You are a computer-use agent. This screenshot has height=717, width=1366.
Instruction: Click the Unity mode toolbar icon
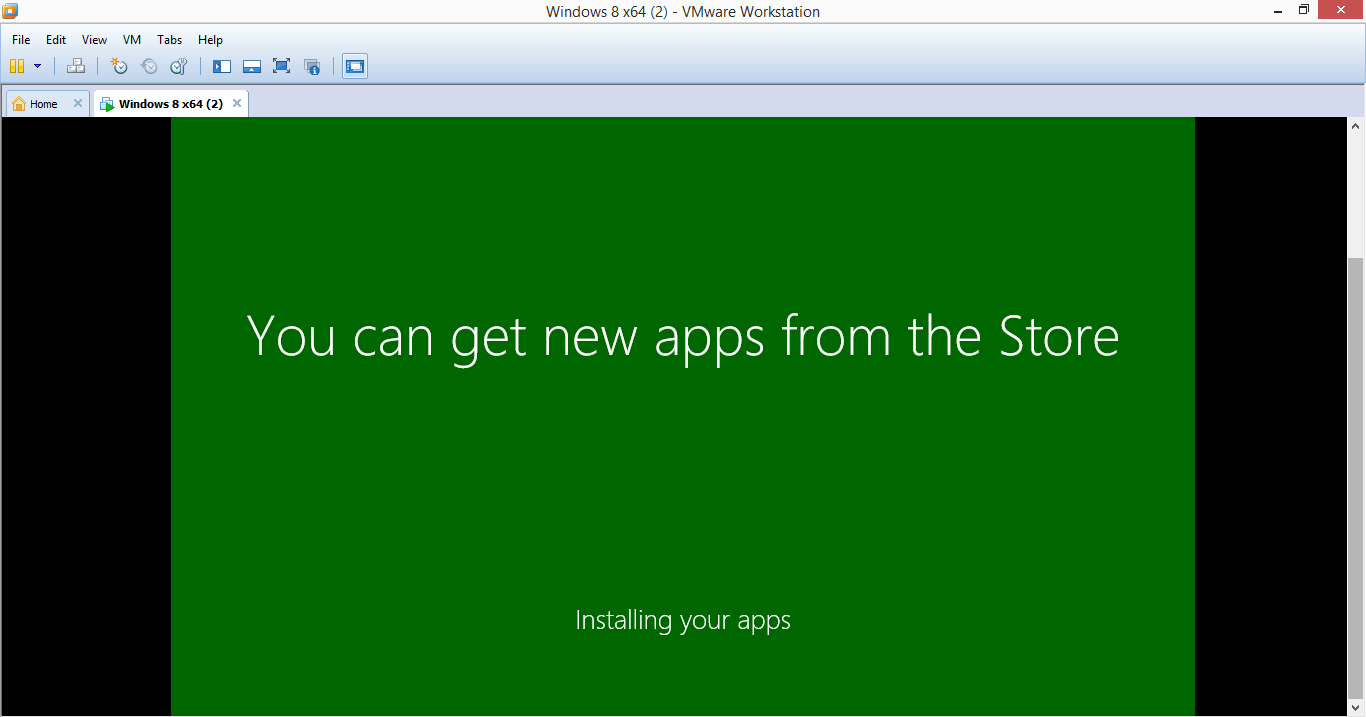tap(312, 66)
